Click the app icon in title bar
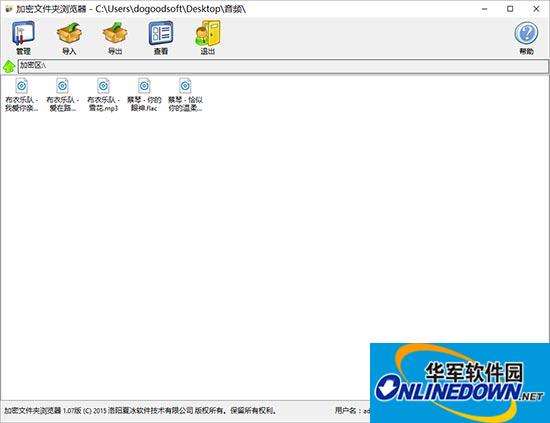The image size is (550, 423). click(8, 9)
